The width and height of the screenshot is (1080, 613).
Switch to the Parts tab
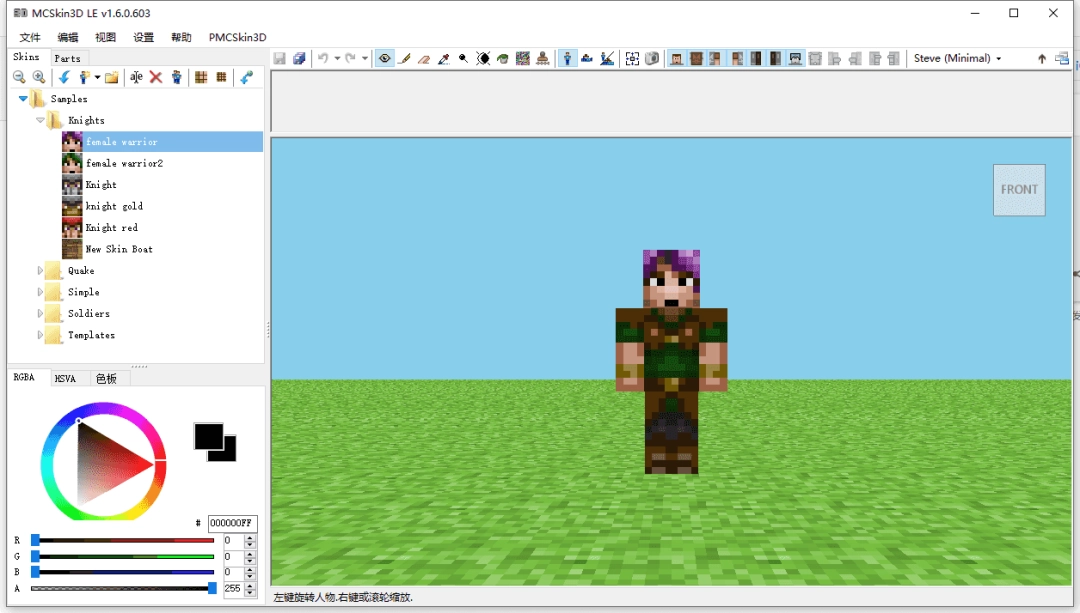68,58
